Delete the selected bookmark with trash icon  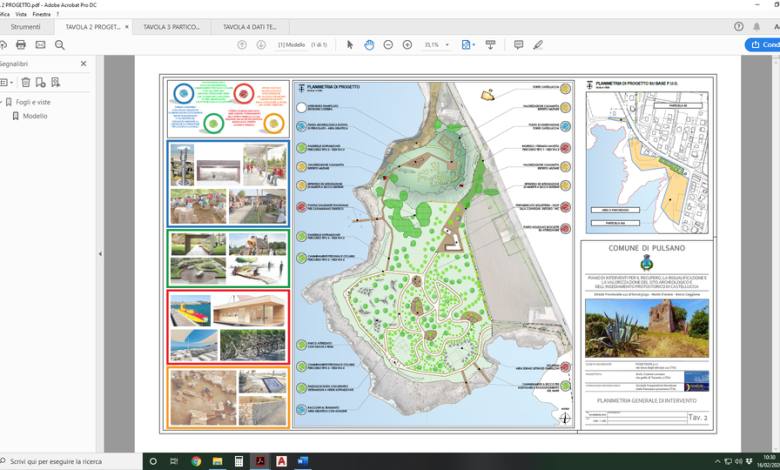coord(26,82)
